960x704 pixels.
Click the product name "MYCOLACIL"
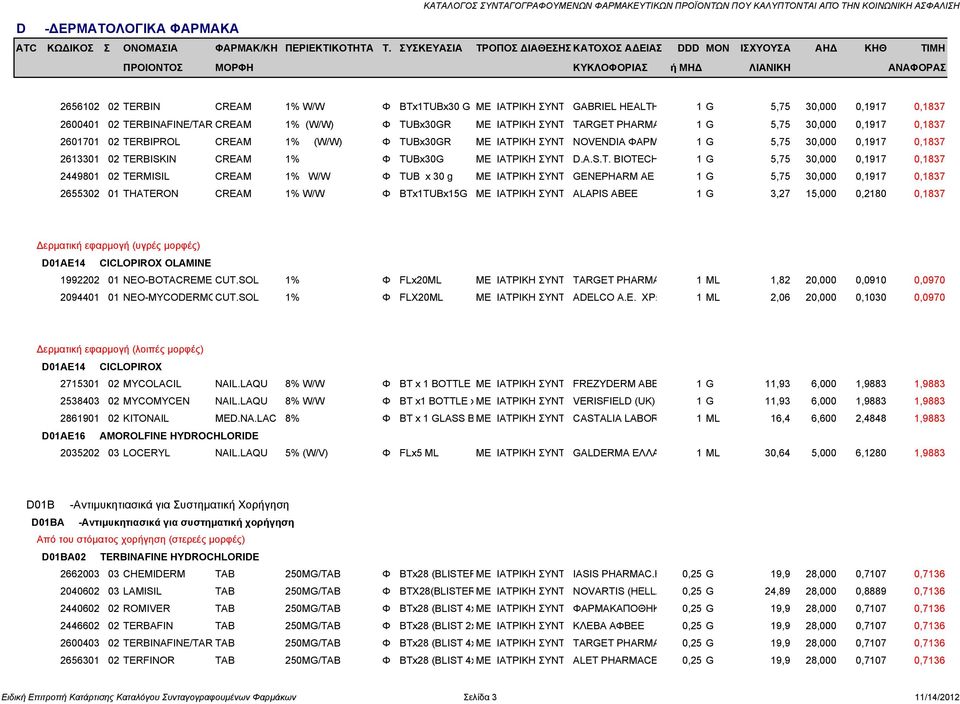(x=152, y=384)
